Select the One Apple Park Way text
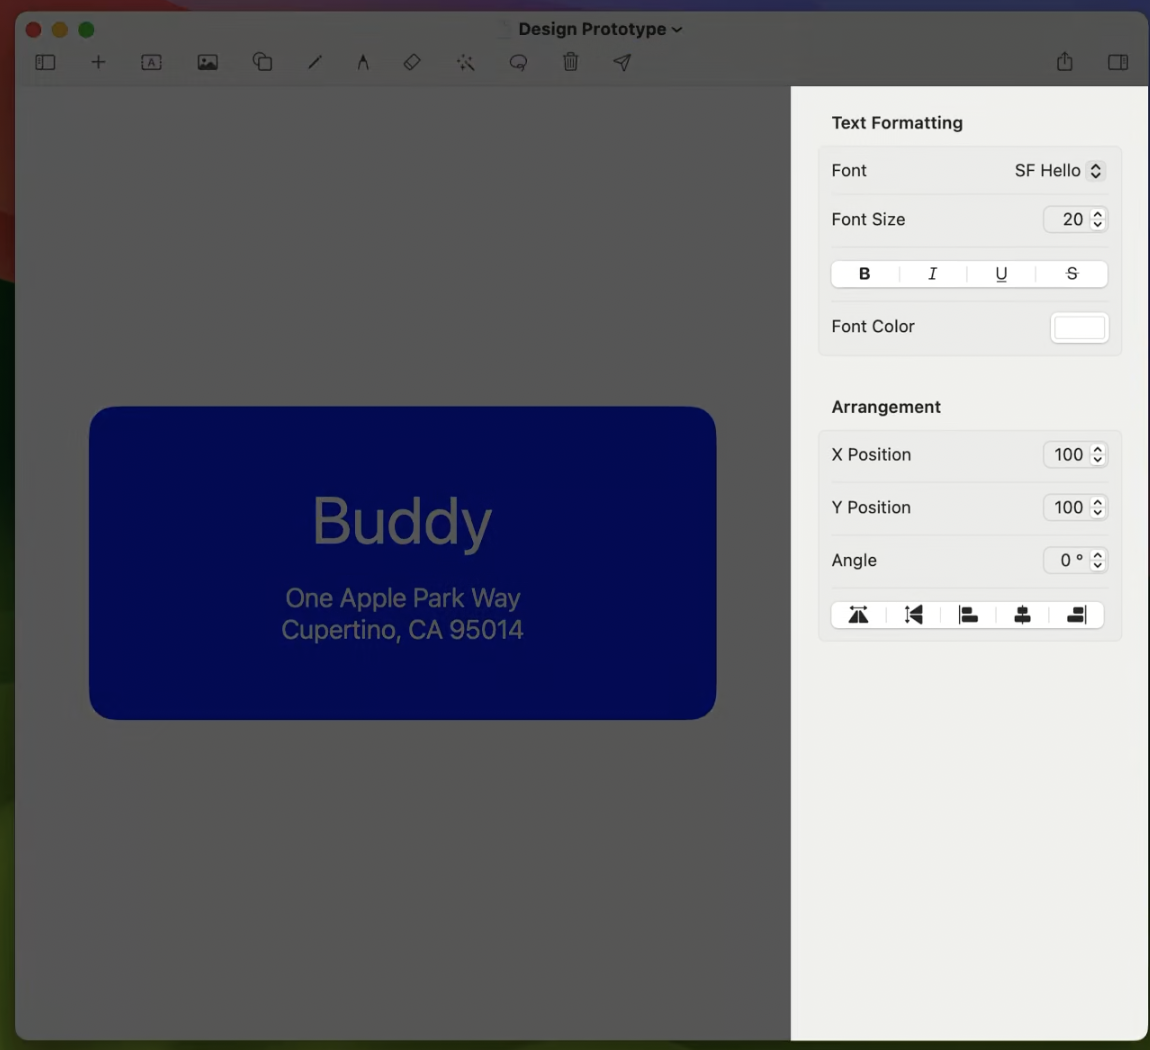 [403, 598]
